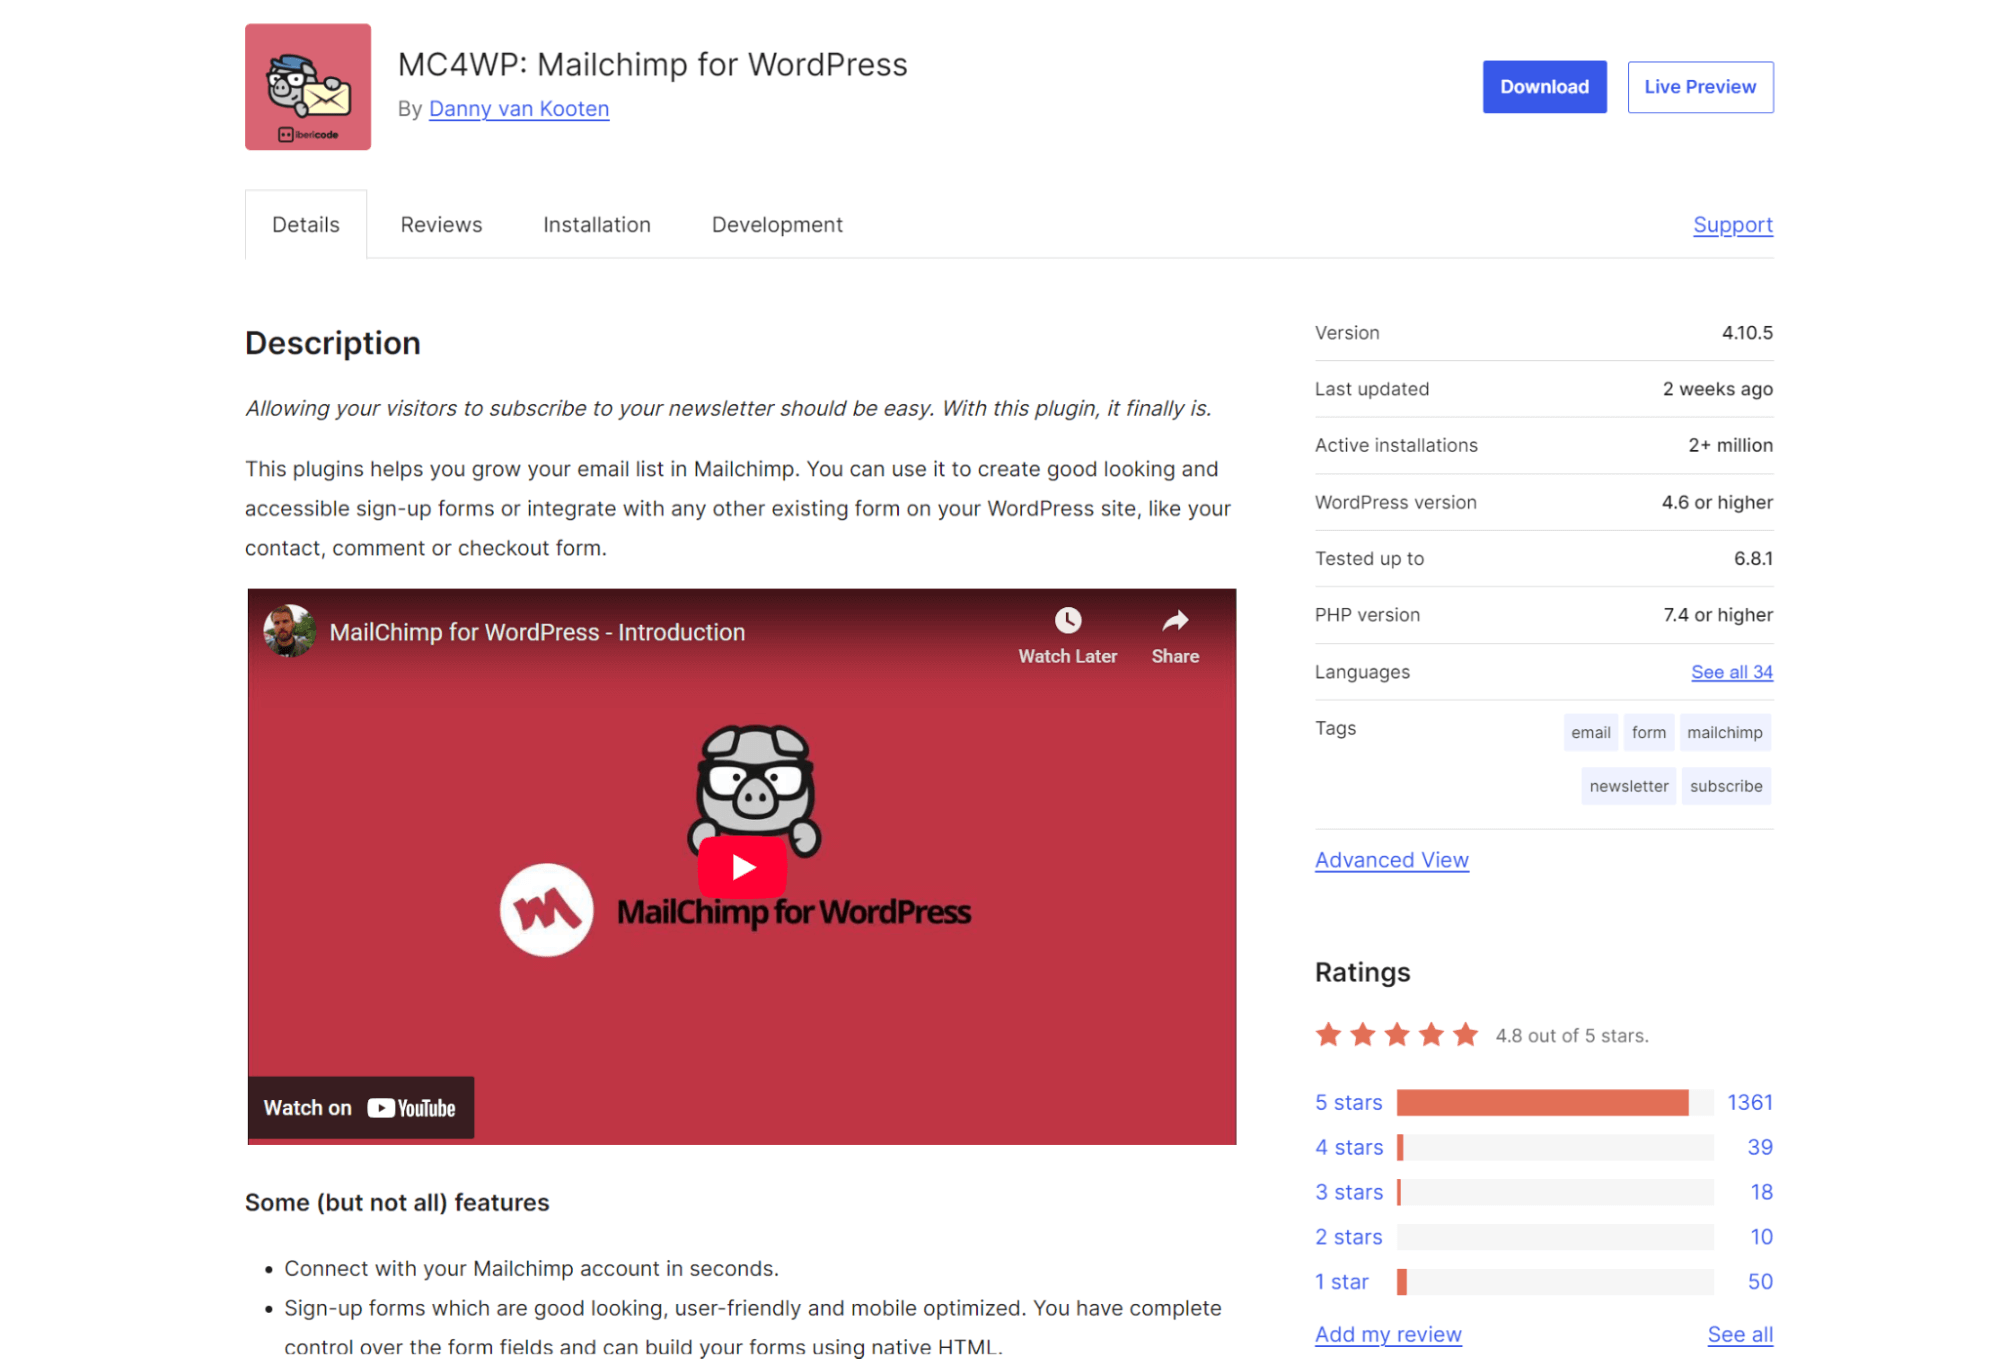Screen dimensions: 1999x1359
Task: Click the Description heading
Action: coord(333,343)
